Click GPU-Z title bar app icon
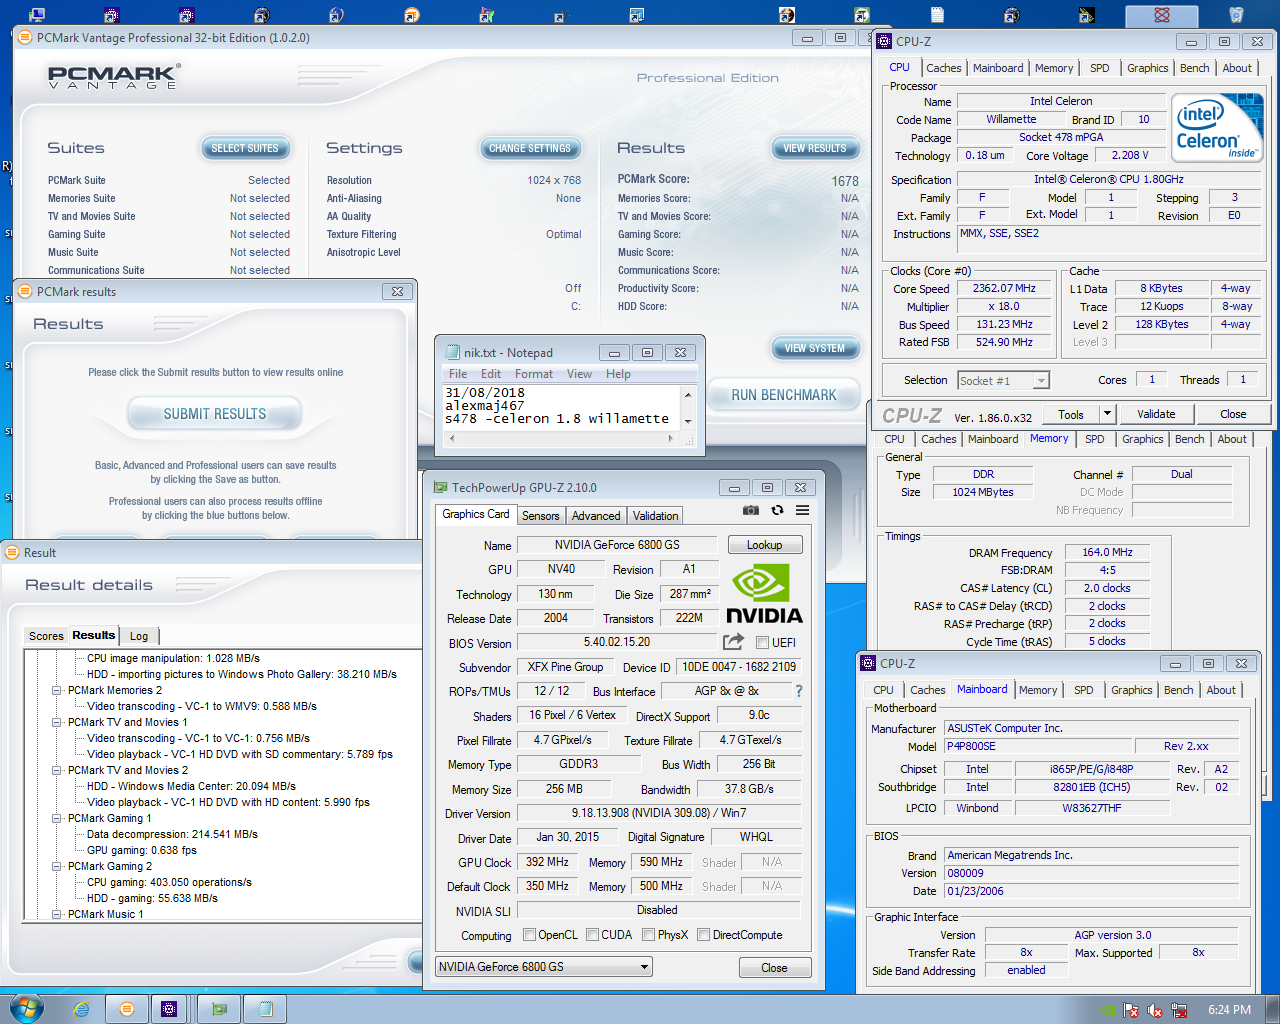The width and height of the screenshot is (1280, 1024). (x=440, y=488)
